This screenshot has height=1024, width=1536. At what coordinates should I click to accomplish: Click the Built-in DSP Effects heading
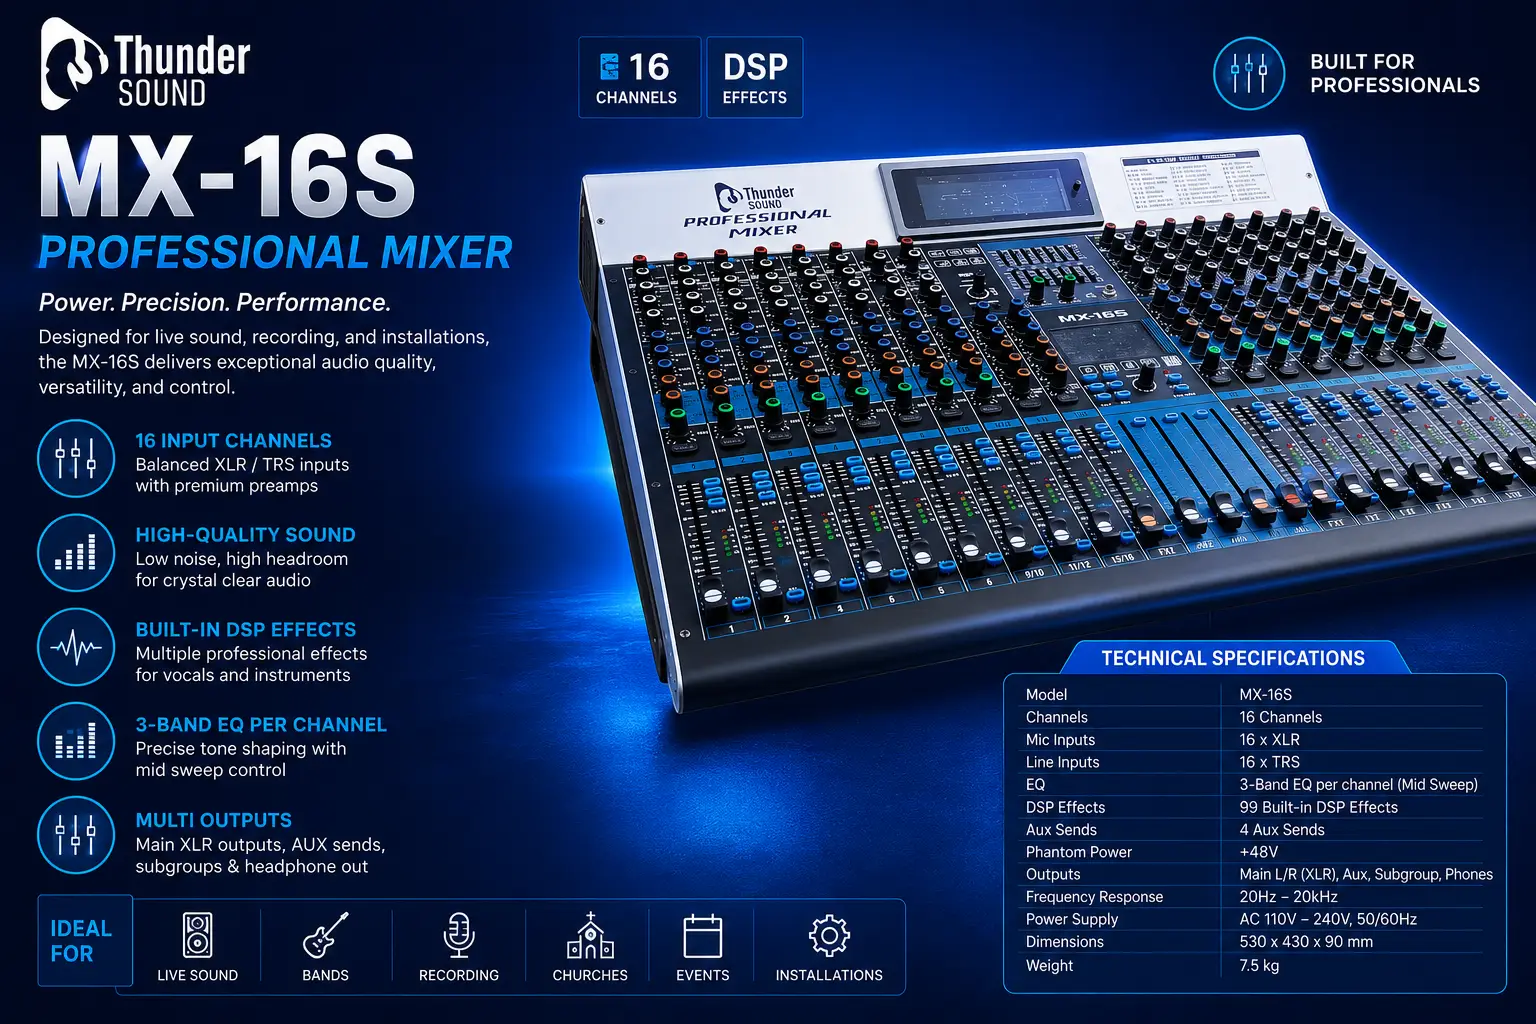pos(245,630)
